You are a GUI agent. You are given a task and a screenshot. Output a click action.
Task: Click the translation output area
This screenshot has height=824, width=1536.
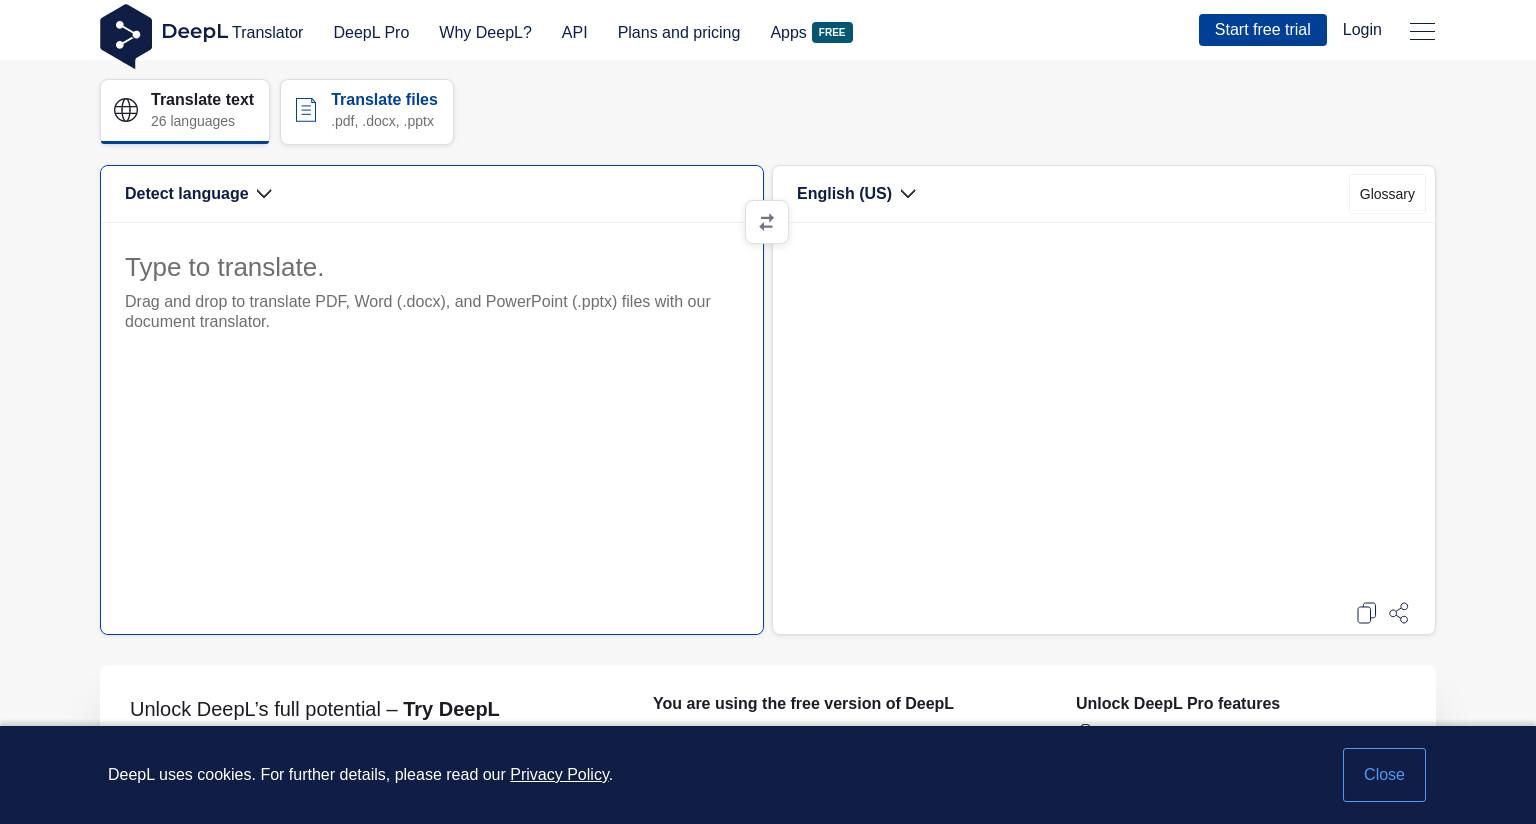tap(1104, 410)
